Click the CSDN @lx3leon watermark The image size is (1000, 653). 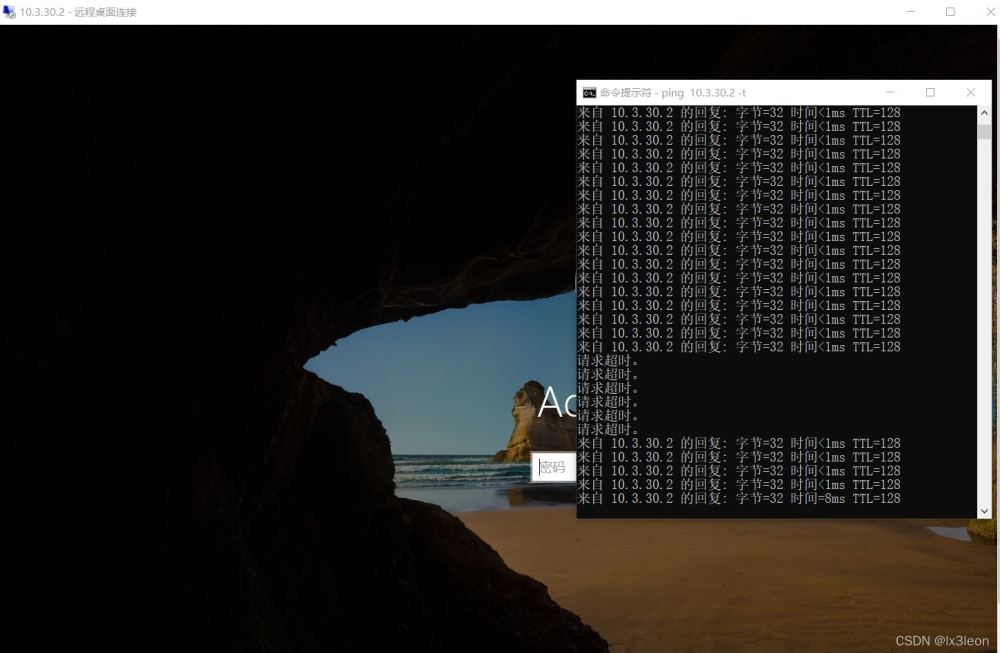point(941,640)
